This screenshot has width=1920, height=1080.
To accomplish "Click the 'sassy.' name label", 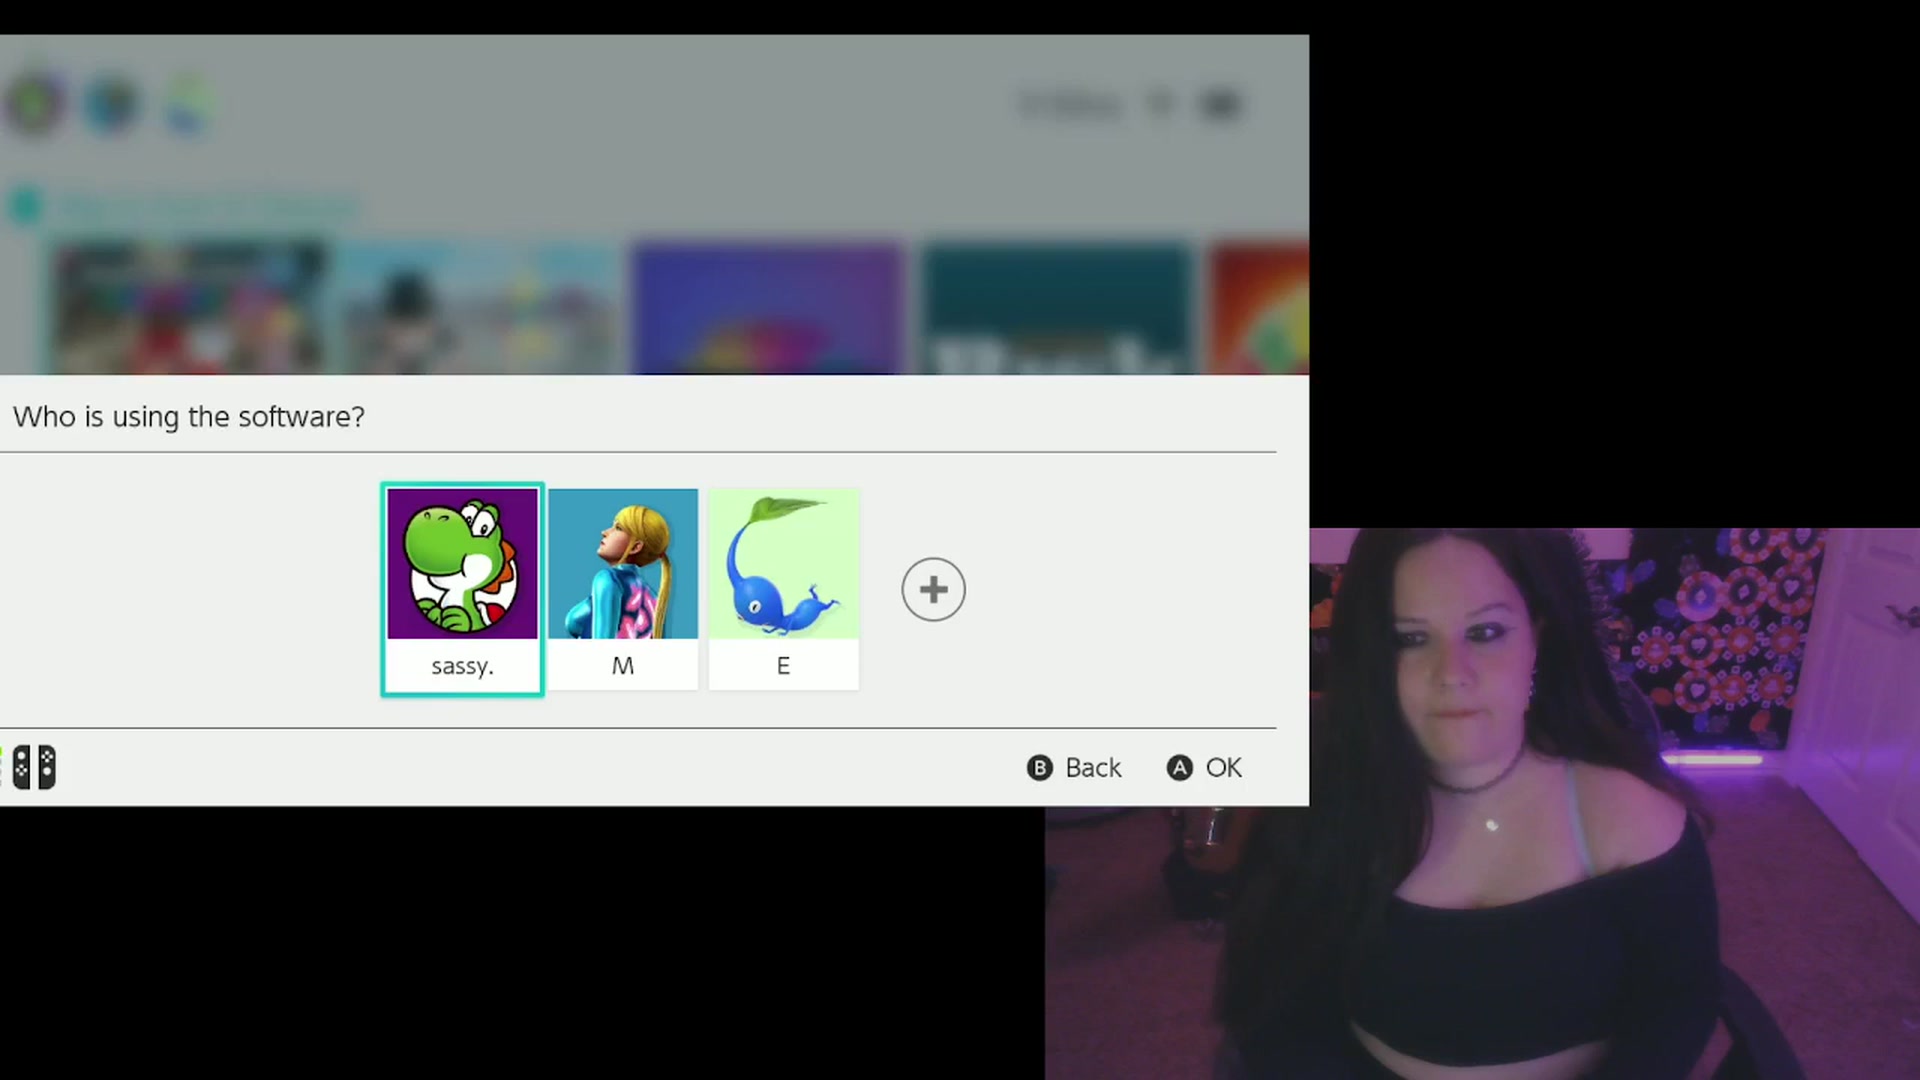I will tap(462, 666).
